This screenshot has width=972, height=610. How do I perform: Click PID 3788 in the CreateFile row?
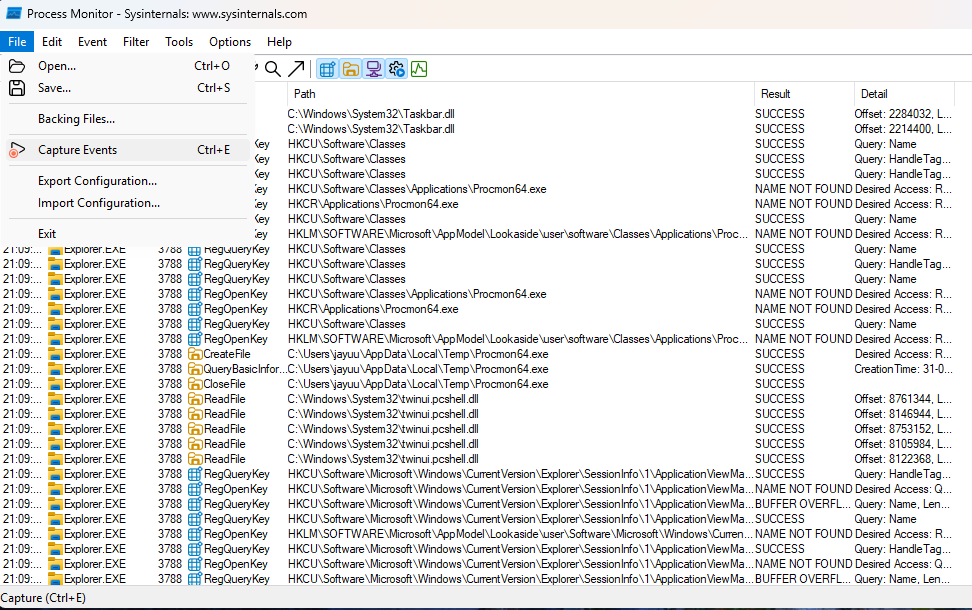pos(170,354)
